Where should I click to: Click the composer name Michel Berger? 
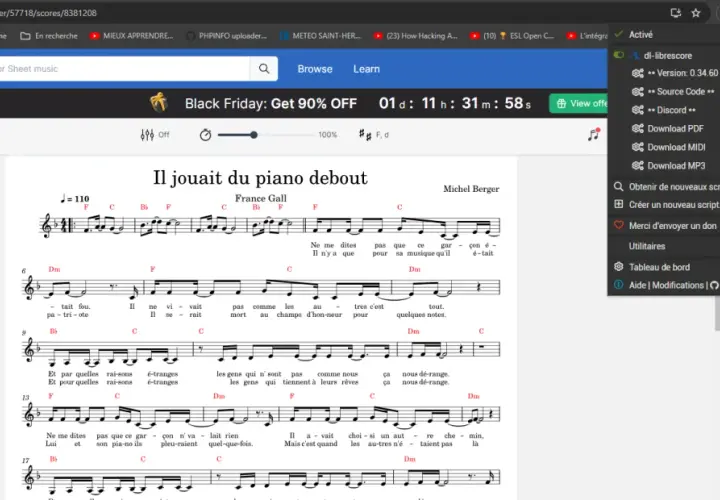471,189
